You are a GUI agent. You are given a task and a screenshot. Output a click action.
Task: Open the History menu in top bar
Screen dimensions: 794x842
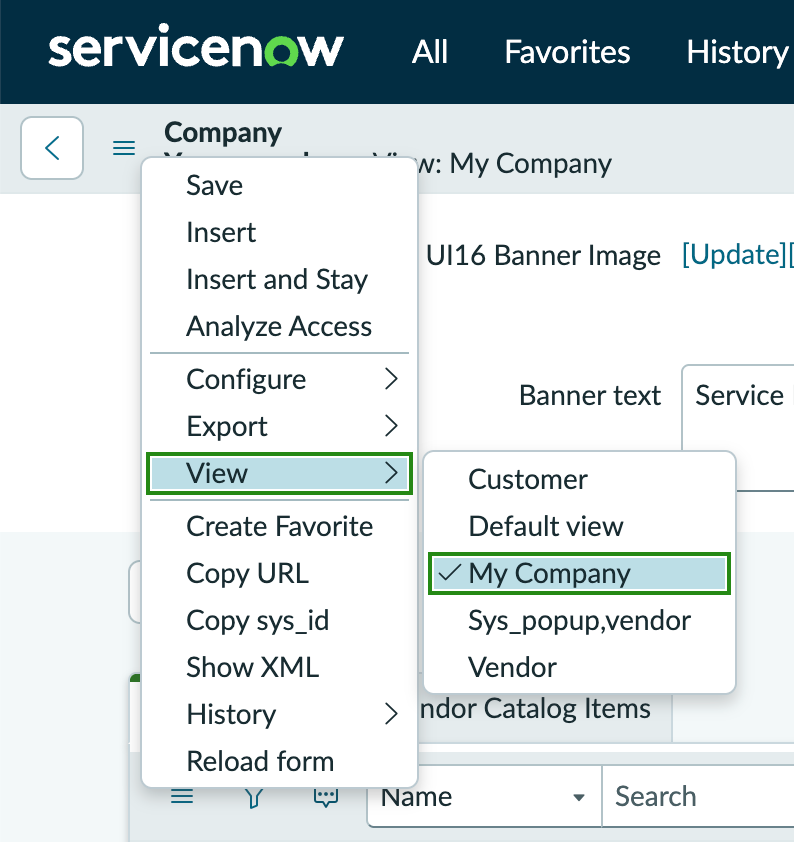coord(737,52)
